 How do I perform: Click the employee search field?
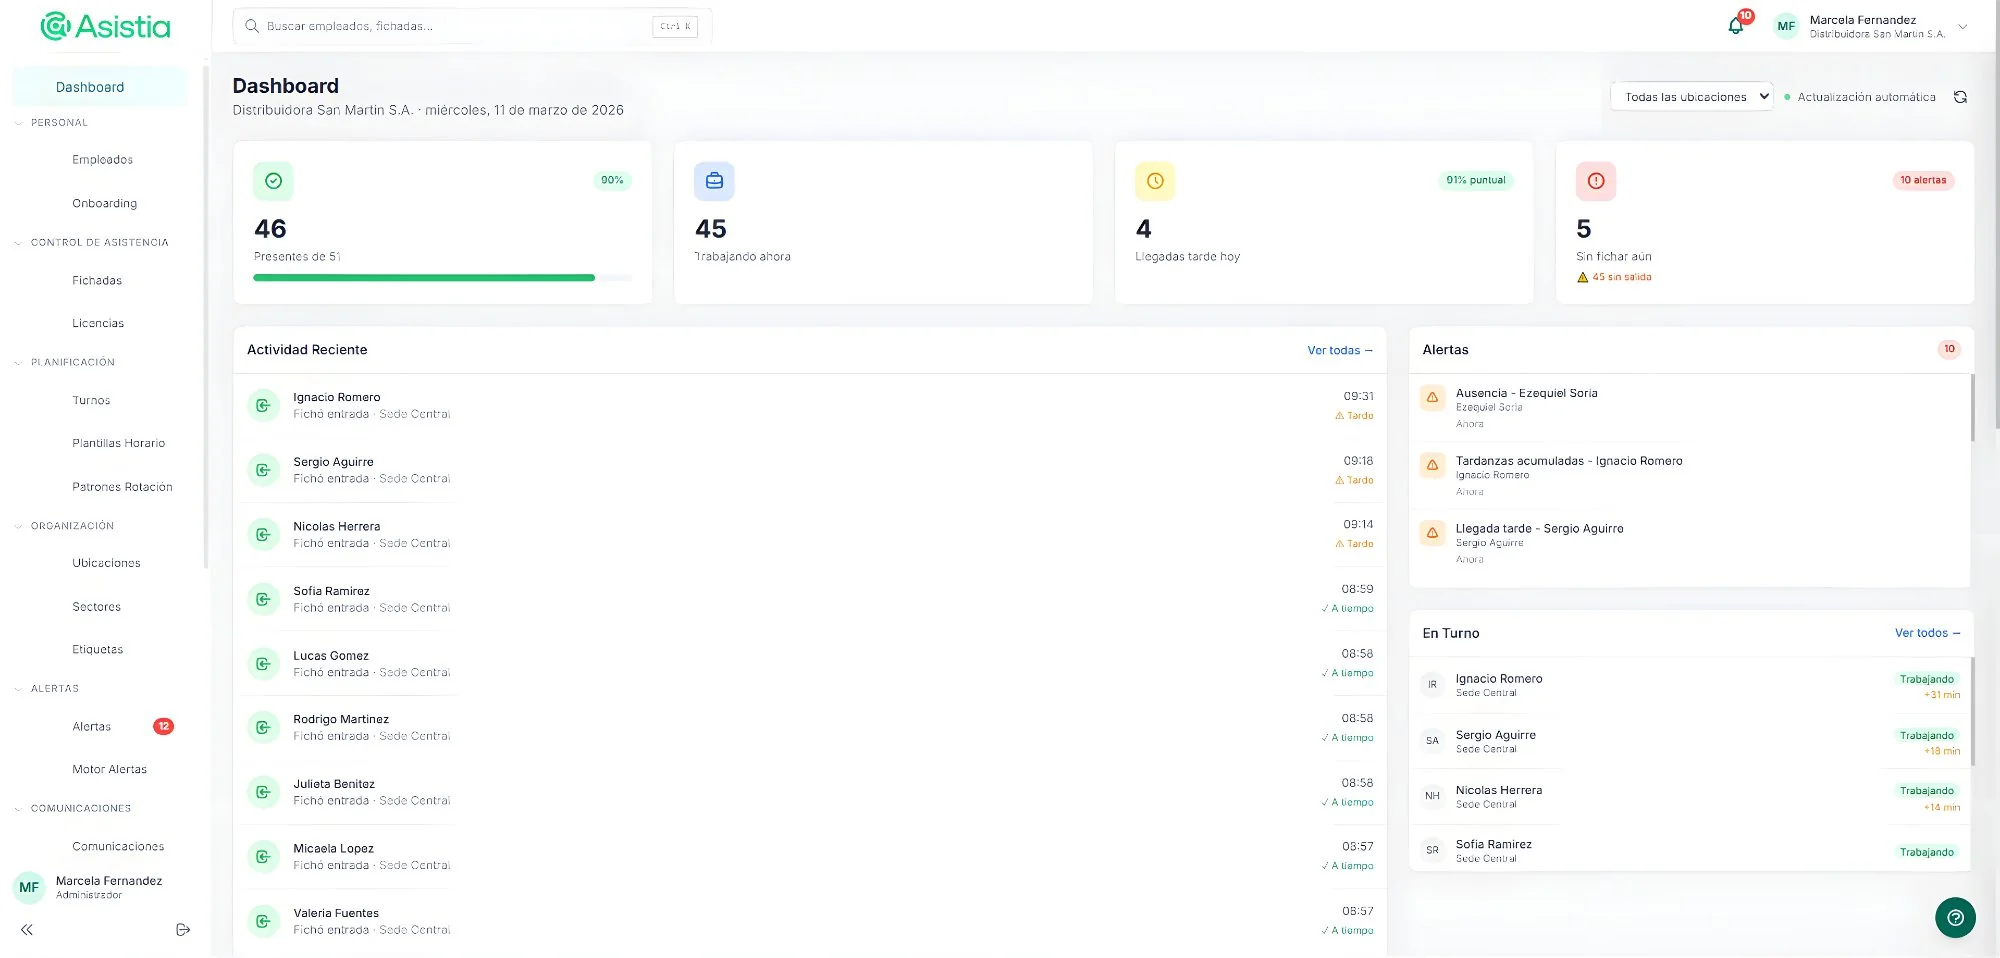450,26
